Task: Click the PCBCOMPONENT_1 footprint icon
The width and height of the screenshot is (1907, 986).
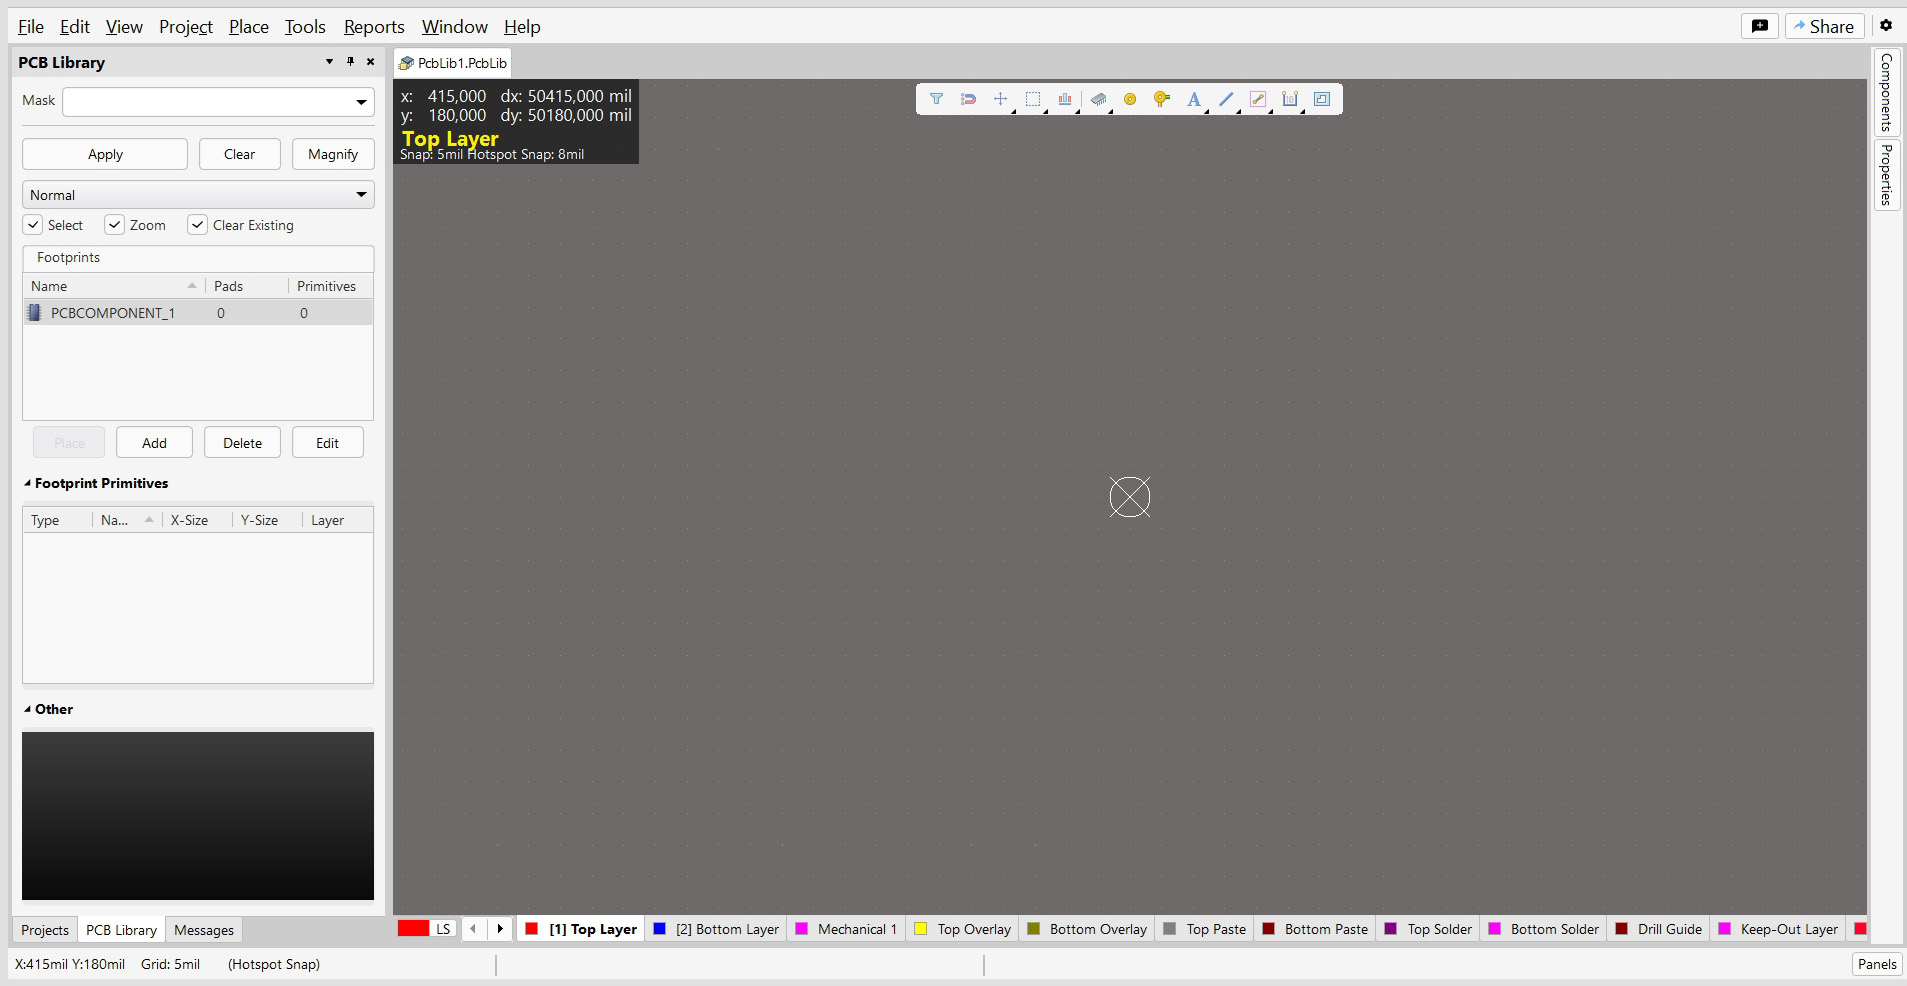Action: pos(35,313)
